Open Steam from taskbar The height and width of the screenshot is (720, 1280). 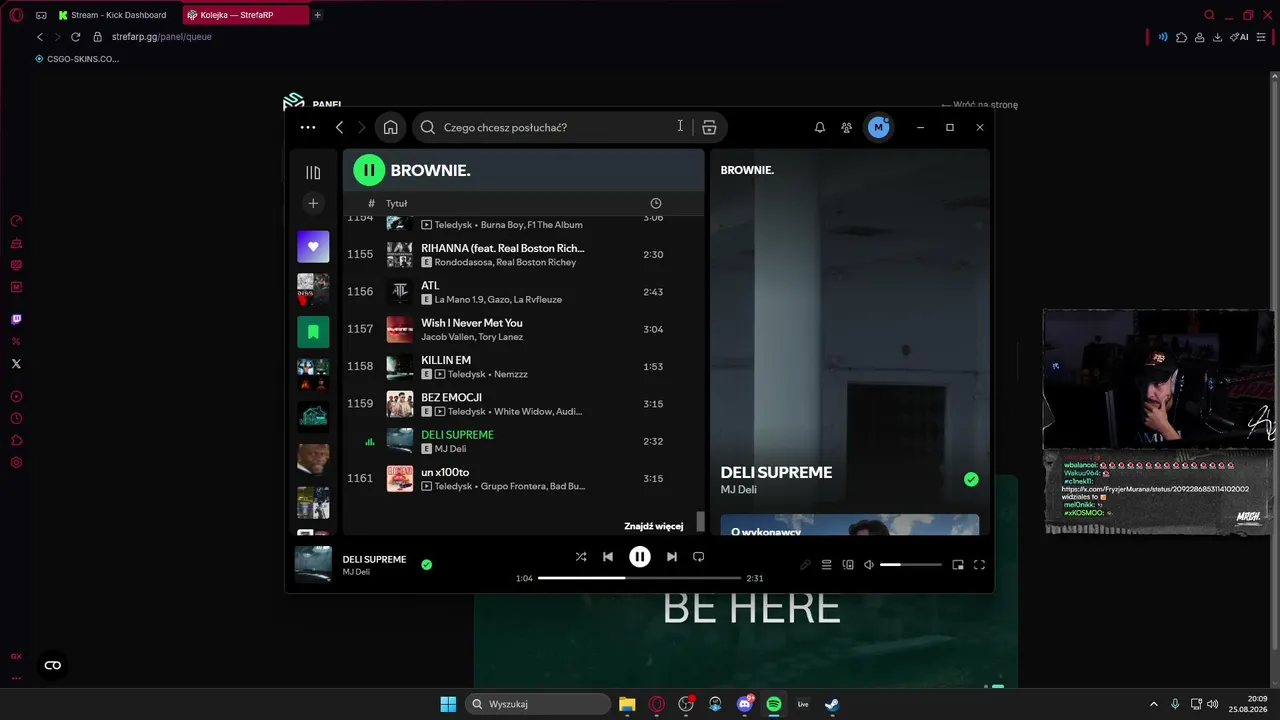[x=831, y=704]
